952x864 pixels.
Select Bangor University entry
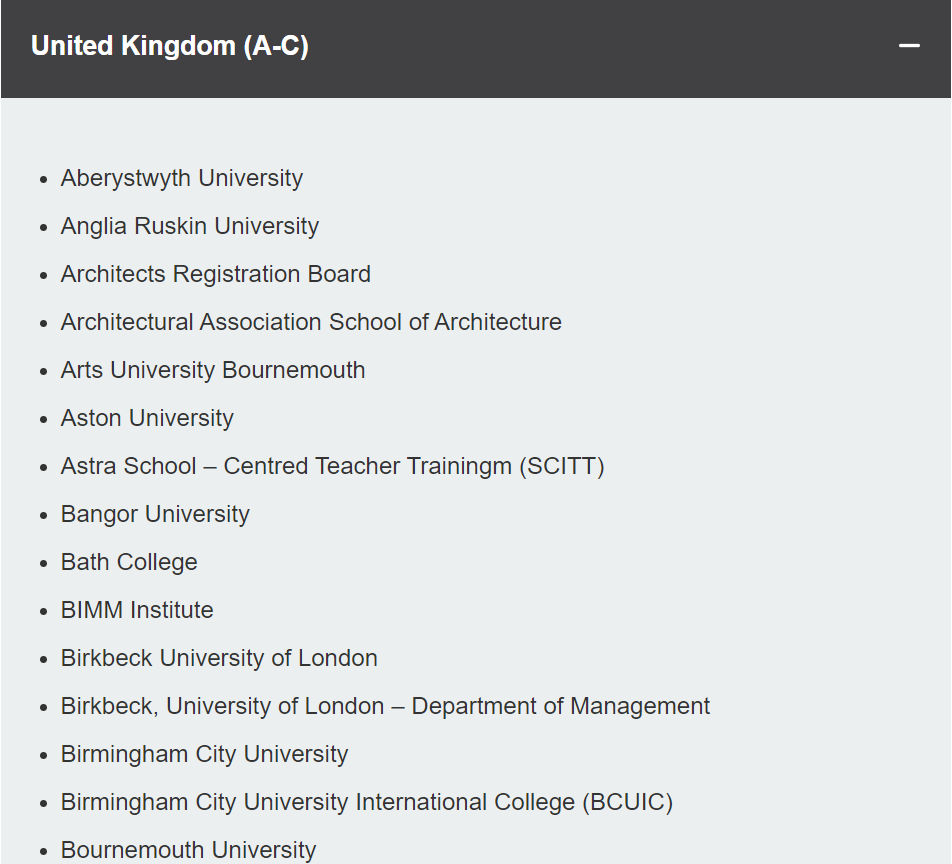(x=155, y=514)
